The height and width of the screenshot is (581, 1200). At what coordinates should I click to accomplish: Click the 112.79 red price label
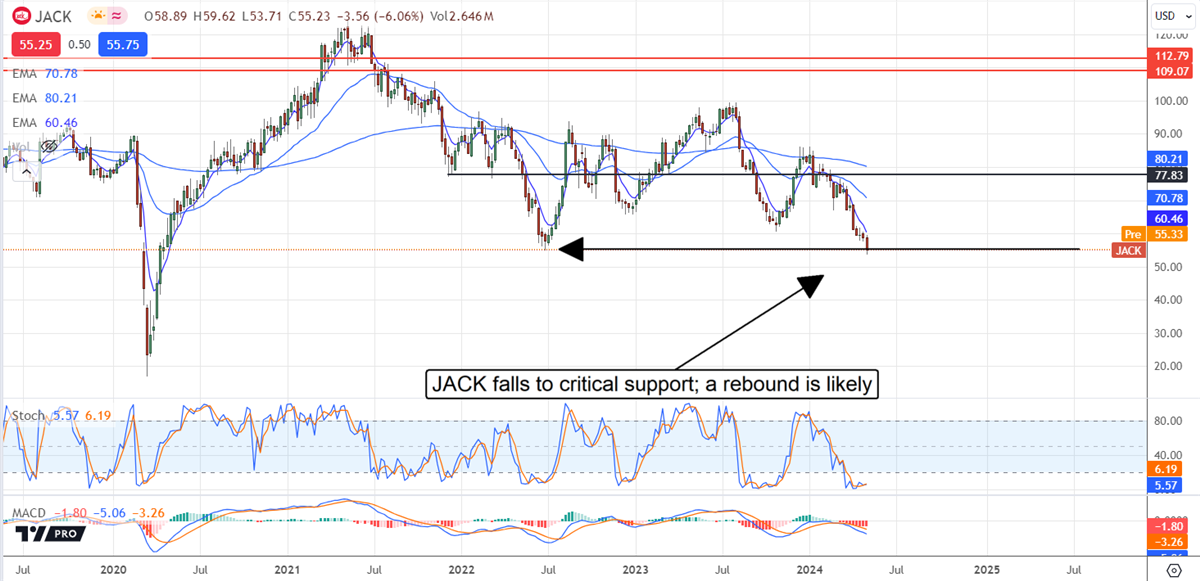1170,58
